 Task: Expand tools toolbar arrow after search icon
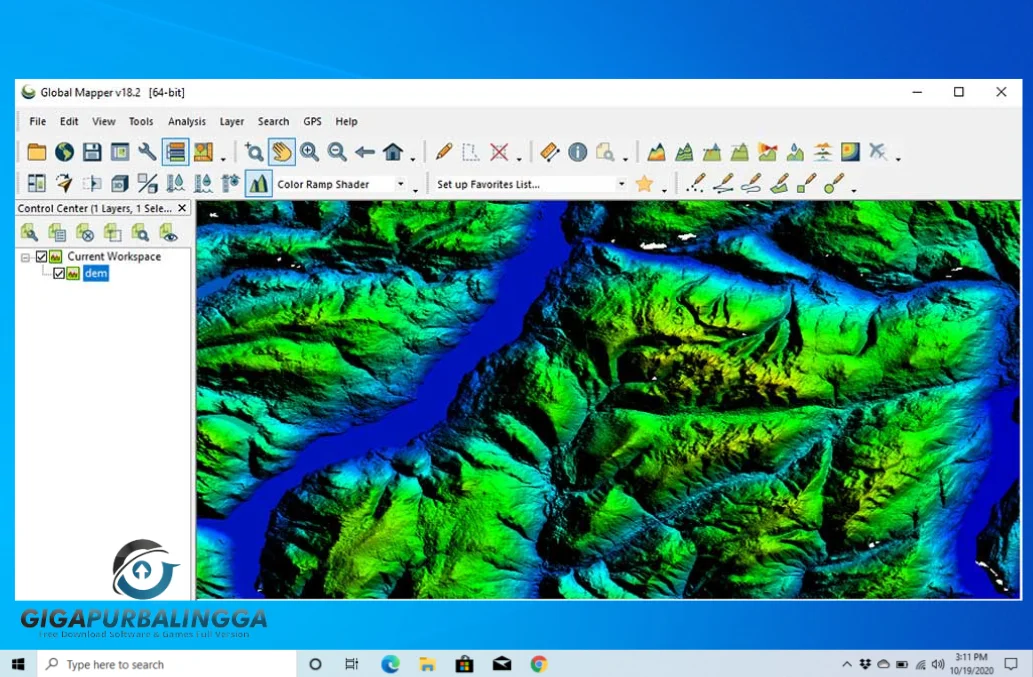pos(625,159)
